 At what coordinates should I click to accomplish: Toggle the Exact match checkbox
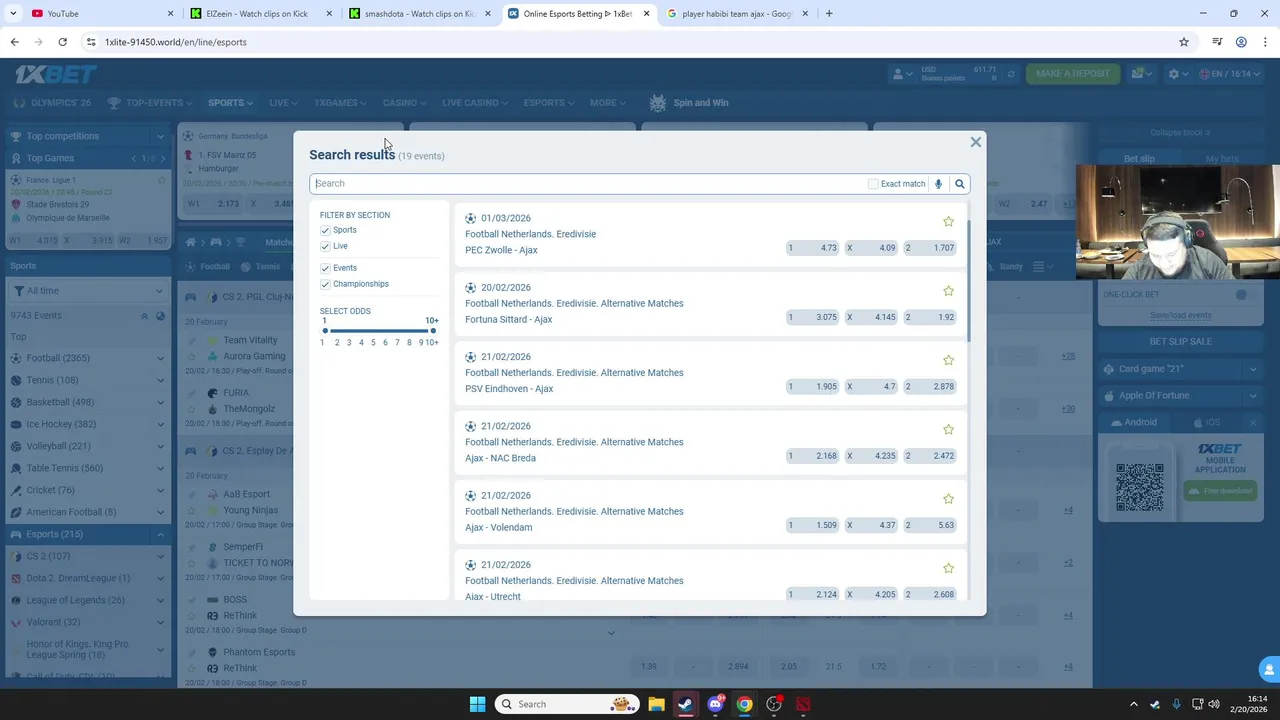[873, 184]
